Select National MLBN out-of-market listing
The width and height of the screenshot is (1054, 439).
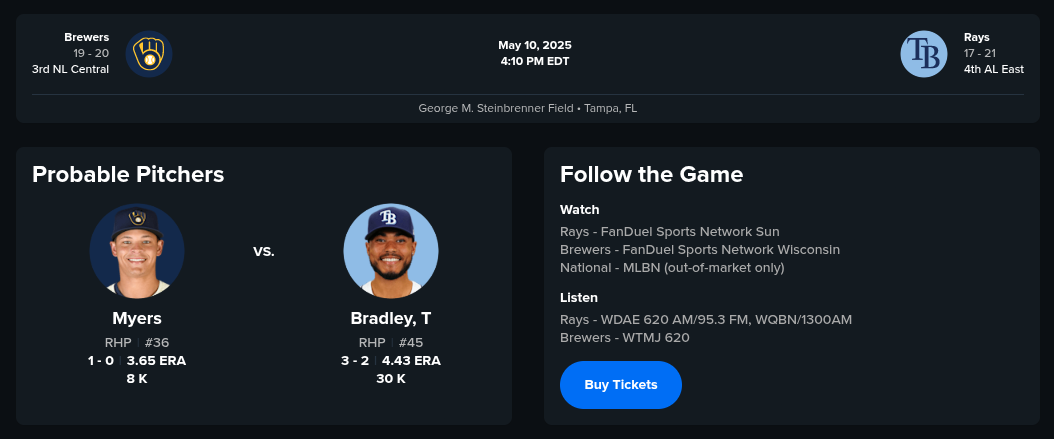click(672, 267)
